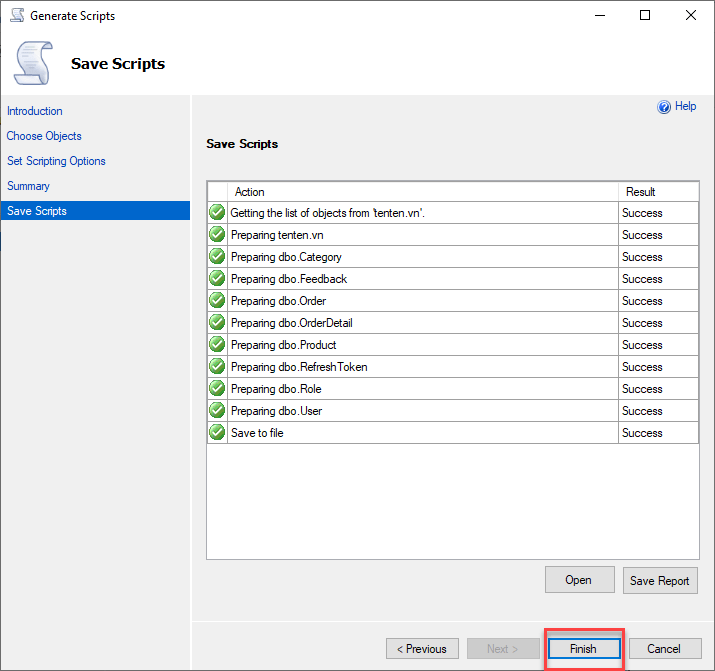Viewport: 715px width, 671px height.
Task: Click green check icon beside Preparing dbo.Category
Action: click(x=217, y=256)
